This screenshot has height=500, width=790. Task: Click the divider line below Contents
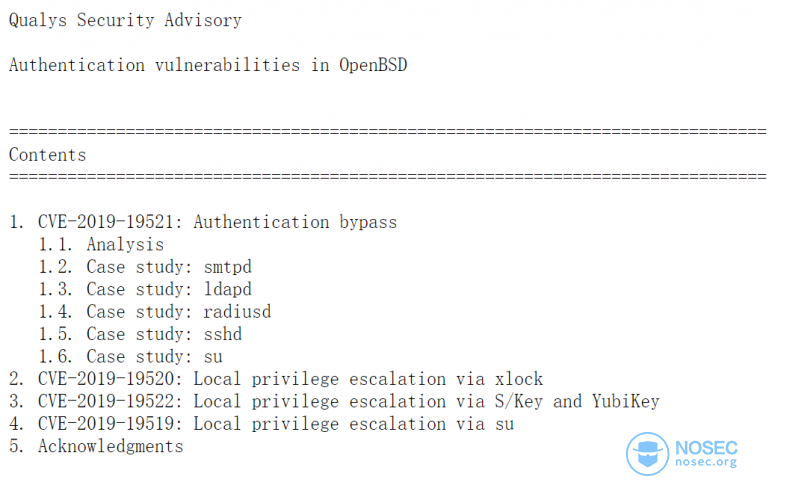(388, 177)
